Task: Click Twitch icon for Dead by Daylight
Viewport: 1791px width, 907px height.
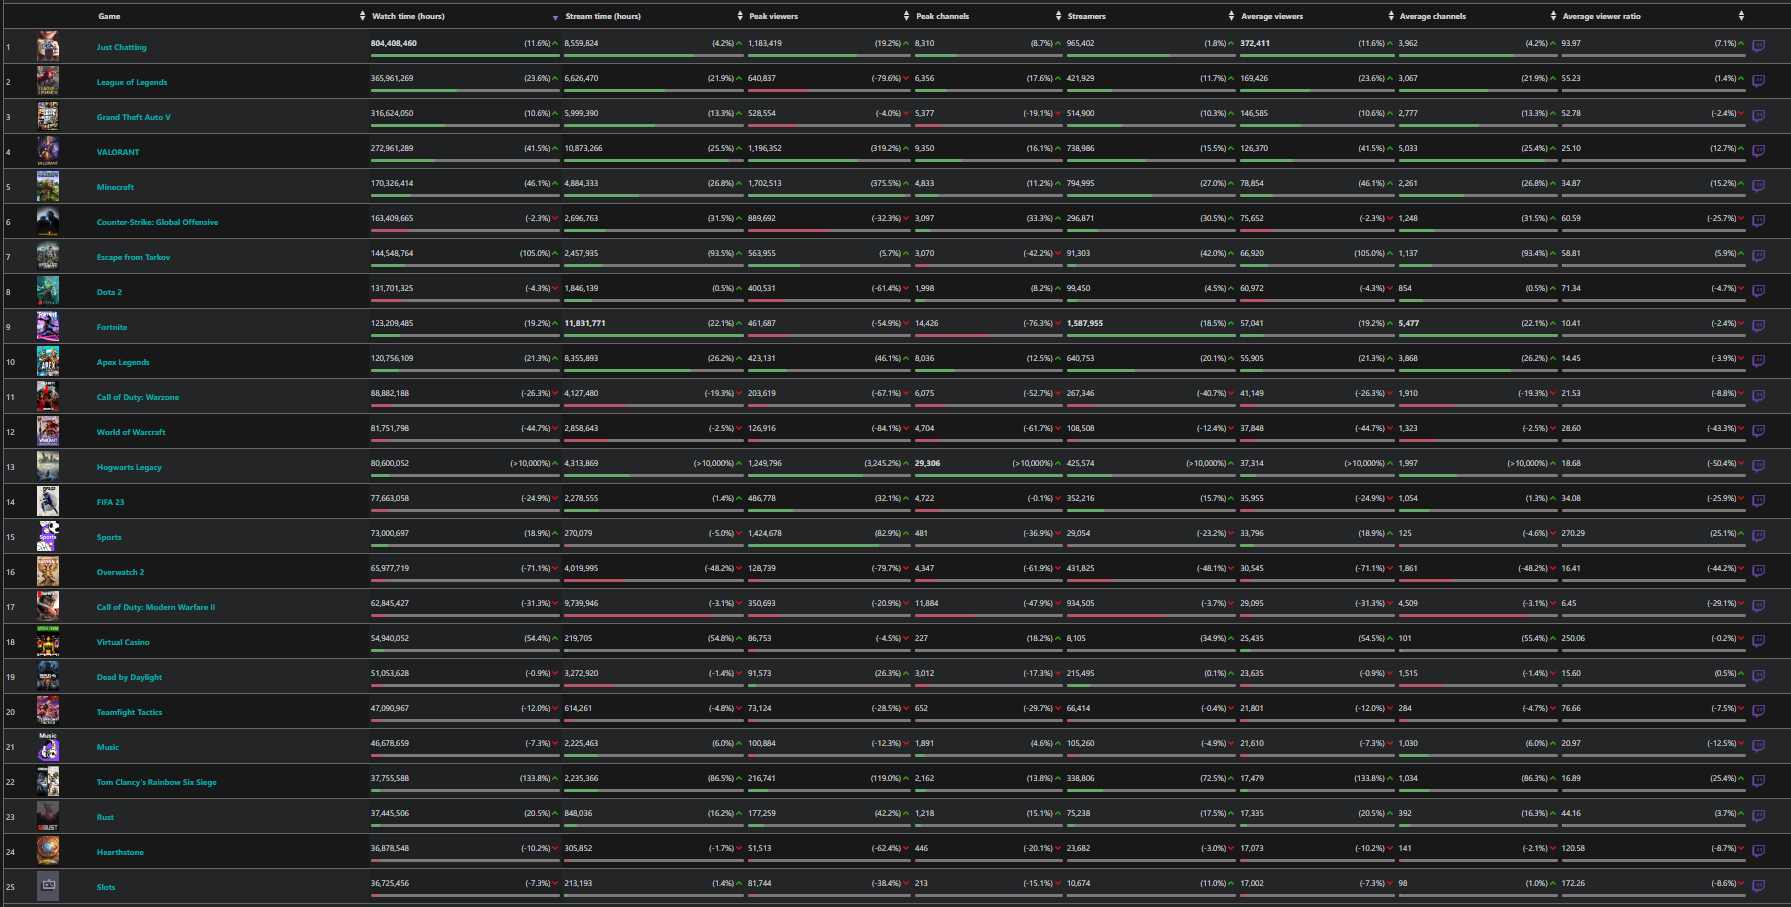Action: click(x=1758, y=676)
